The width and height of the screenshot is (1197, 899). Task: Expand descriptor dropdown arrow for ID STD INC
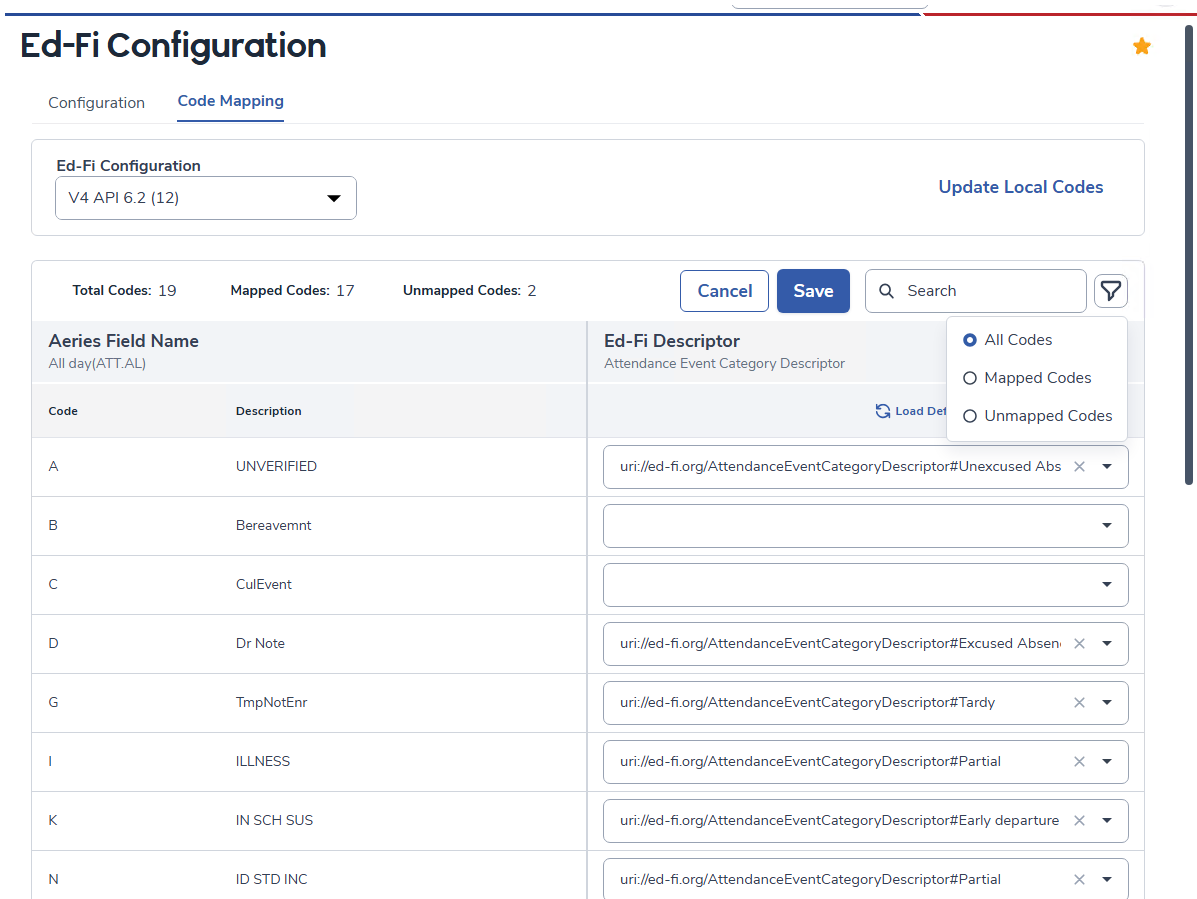[x=1107, y=879]
